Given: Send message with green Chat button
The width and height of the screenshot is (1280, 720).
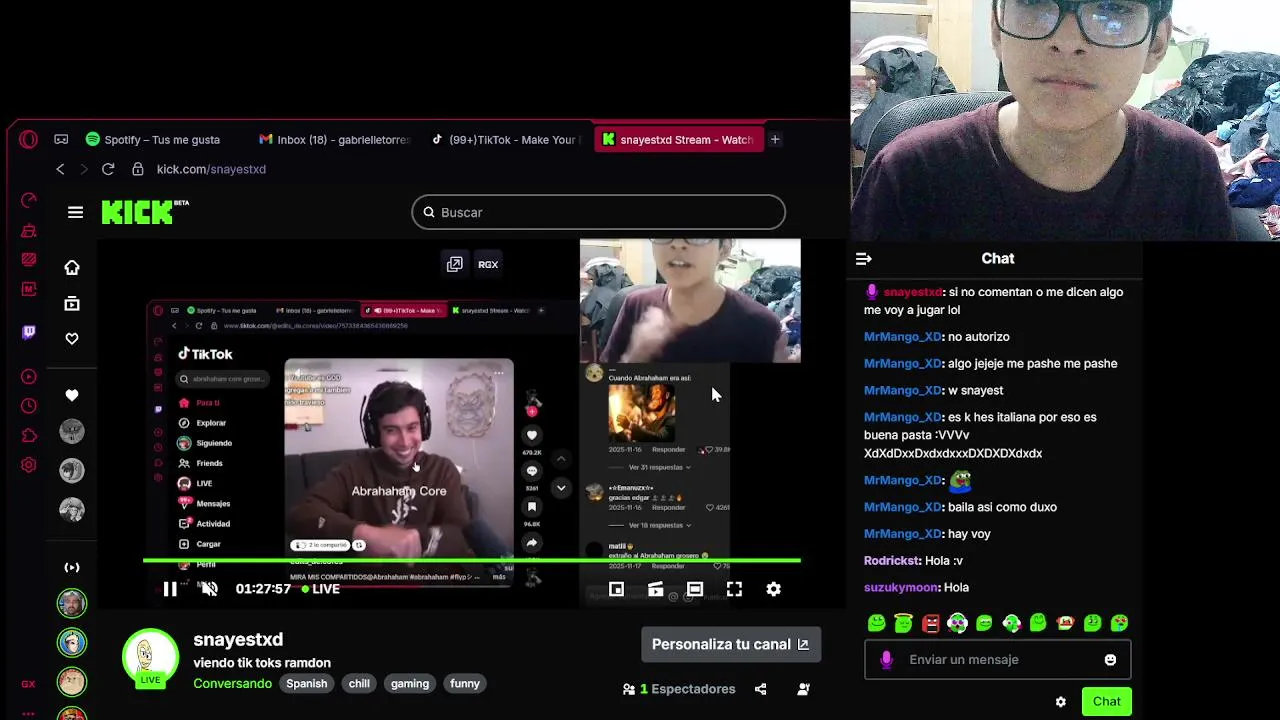Looking at the screenshot, I should [1106, 702].
